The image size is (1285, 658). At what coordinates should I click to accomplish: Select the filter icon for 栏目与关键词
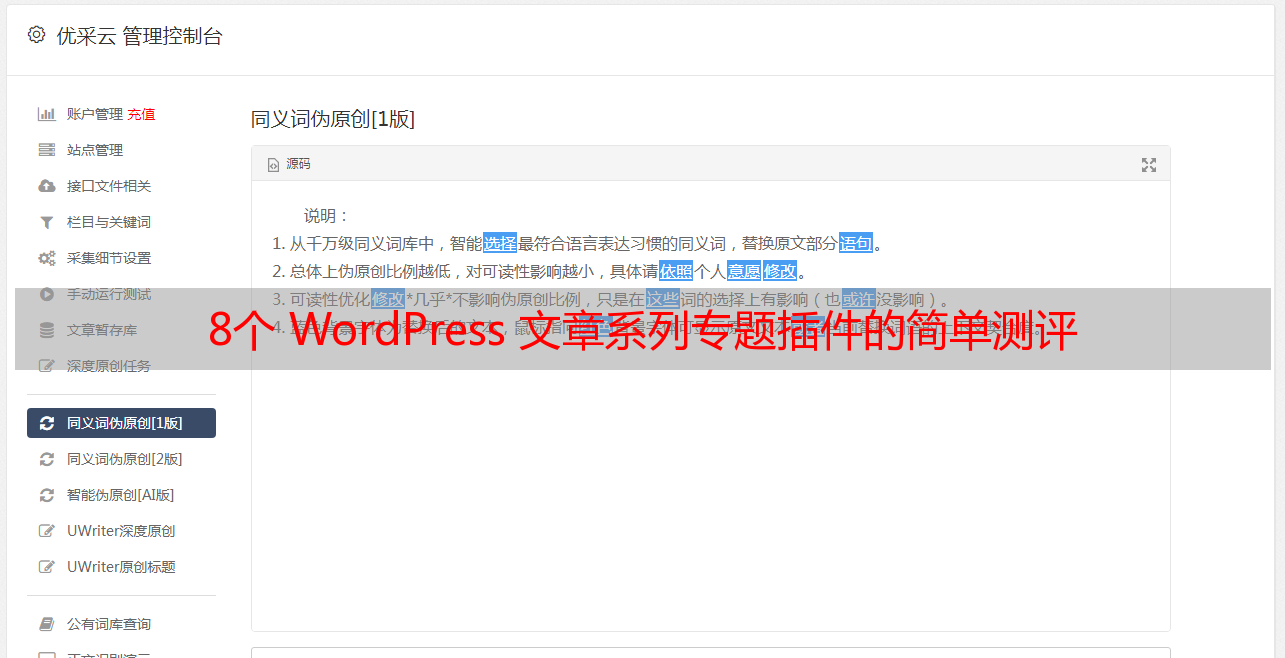pyautogui.click(x=46, y=222)
